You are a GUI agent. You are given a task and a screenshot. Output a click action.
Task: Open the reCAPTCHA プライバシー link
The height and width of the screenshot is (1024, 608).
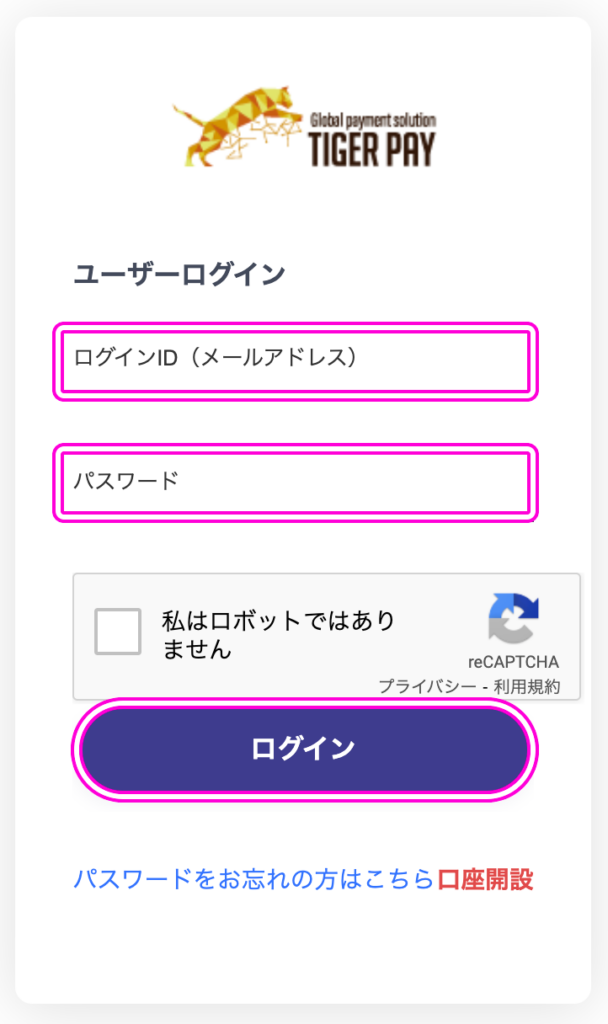click(427, 687)
